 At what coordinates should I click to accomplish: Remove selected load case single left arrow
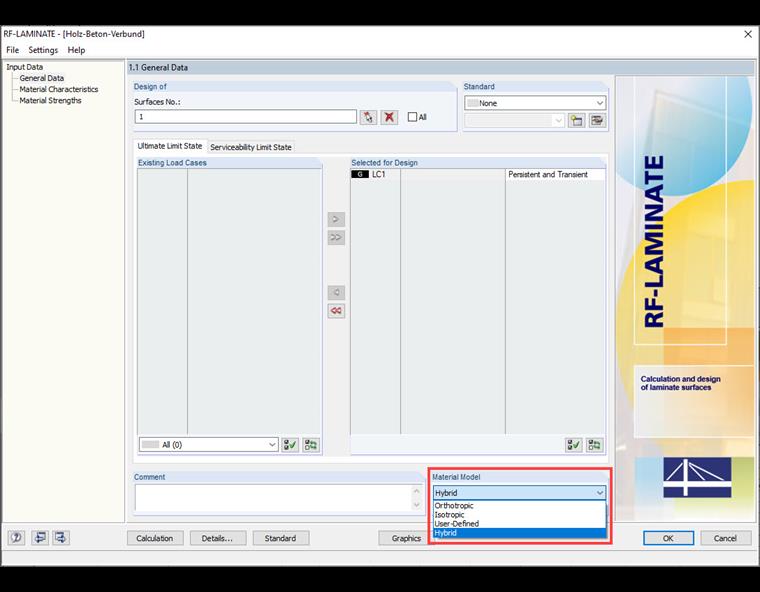336,292
